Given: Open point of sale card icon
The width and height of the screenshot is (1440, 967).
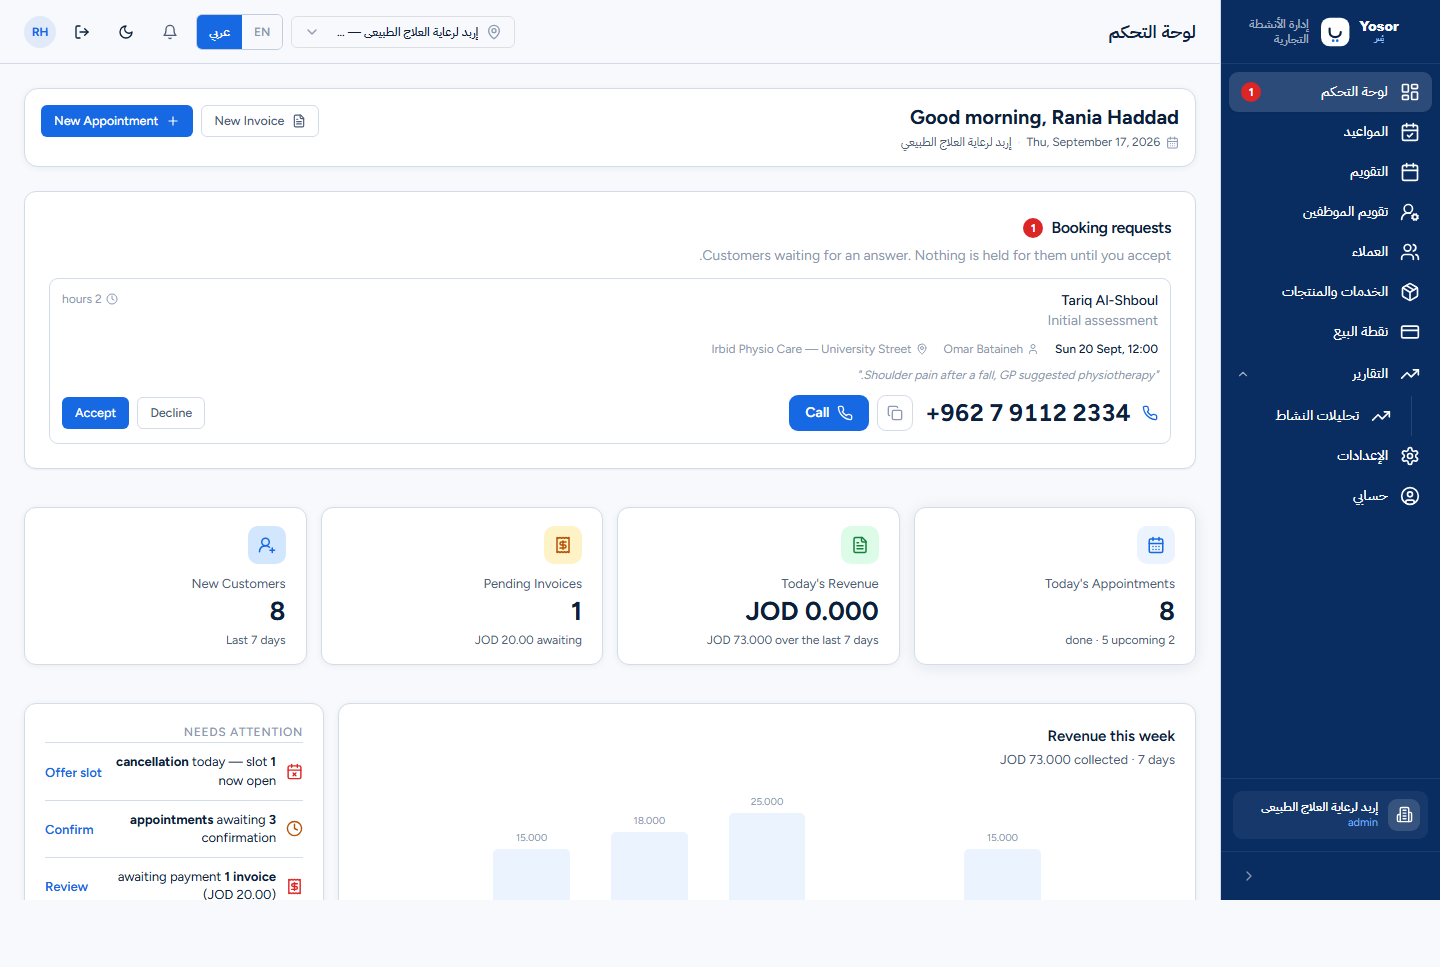Looking at the screenshot, I should pos(1410,332).
